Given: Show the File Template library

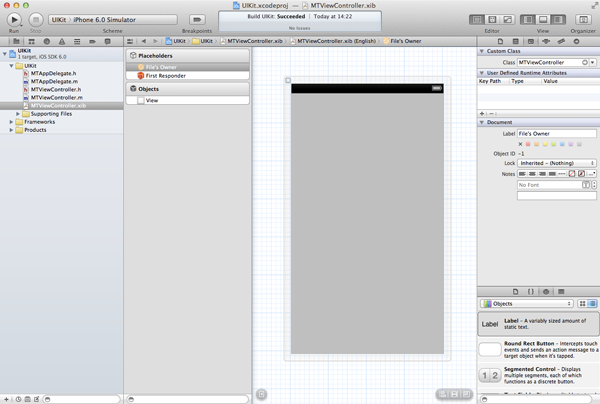Looking at the screenshot, I should pyautogui.click(x=515, y=292).
